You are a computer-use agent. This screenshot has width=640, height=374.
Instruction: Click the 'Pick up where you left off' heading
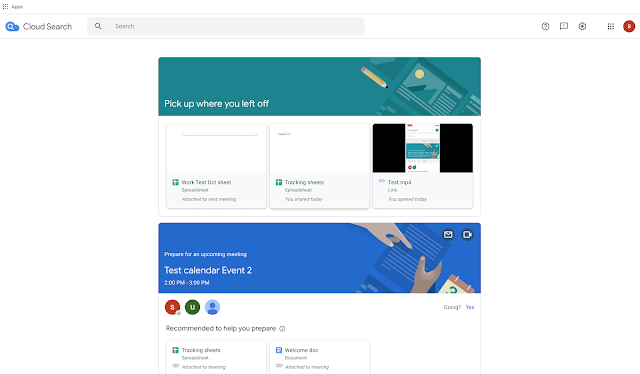216,104
